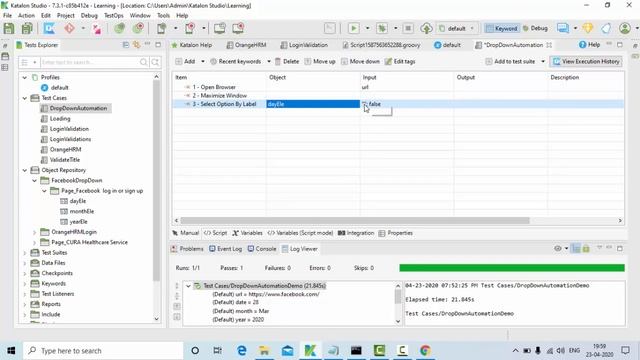Screen dimensions: 640x360
Task: Click the green Spy Web globe icon
Action: pyautogui.click(x=119, y=28)
